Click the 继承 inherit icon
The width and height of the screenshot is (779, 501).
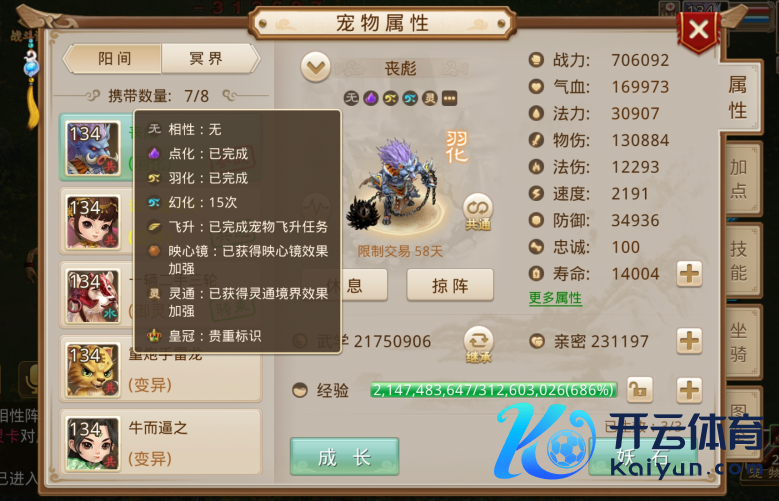pos(478,344)
